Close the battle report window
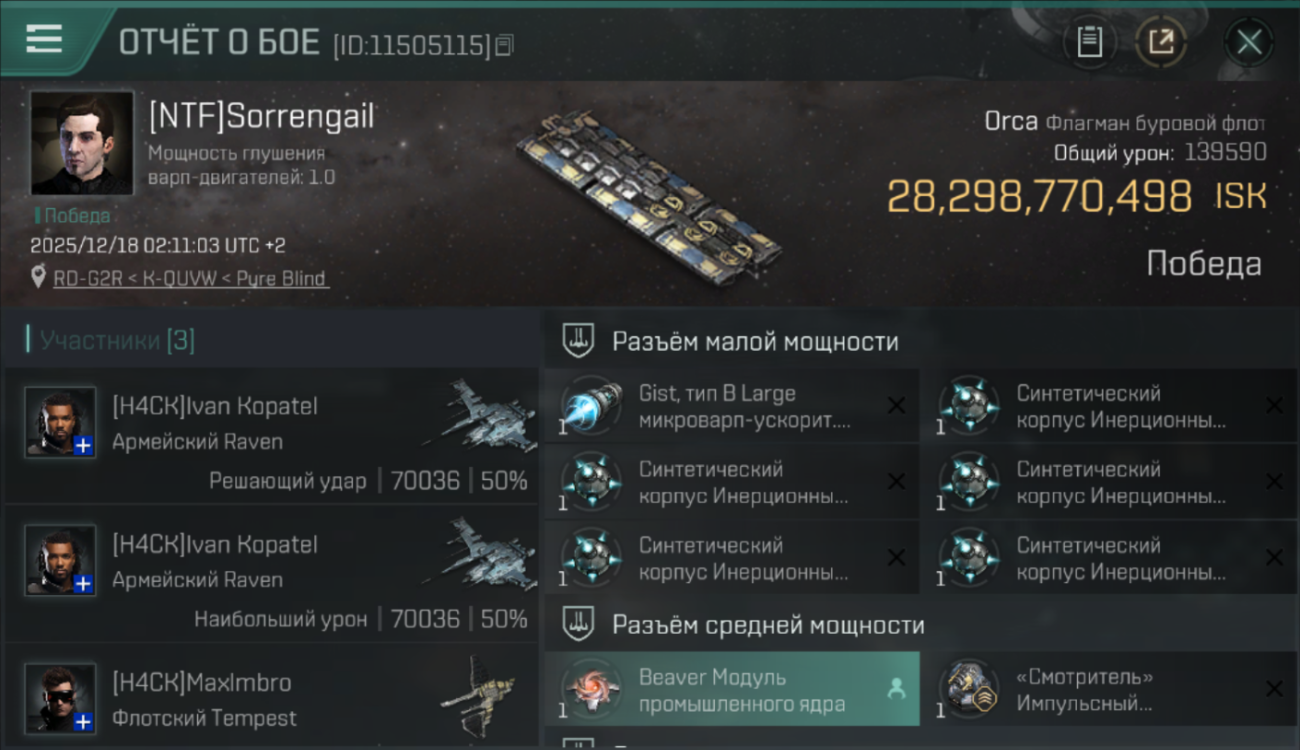The height and width of the screenshot is (750, 1300). point(1249,42)
